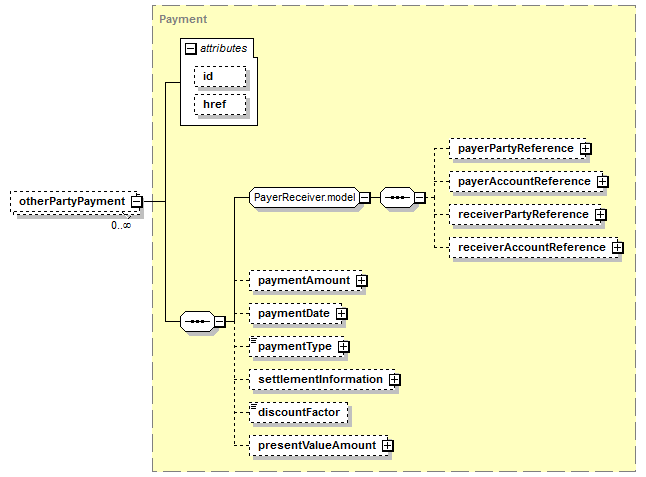Click the annotation lines icon on paymentType
The width and height of the screenshot is (646, 477).
(253, 340)
